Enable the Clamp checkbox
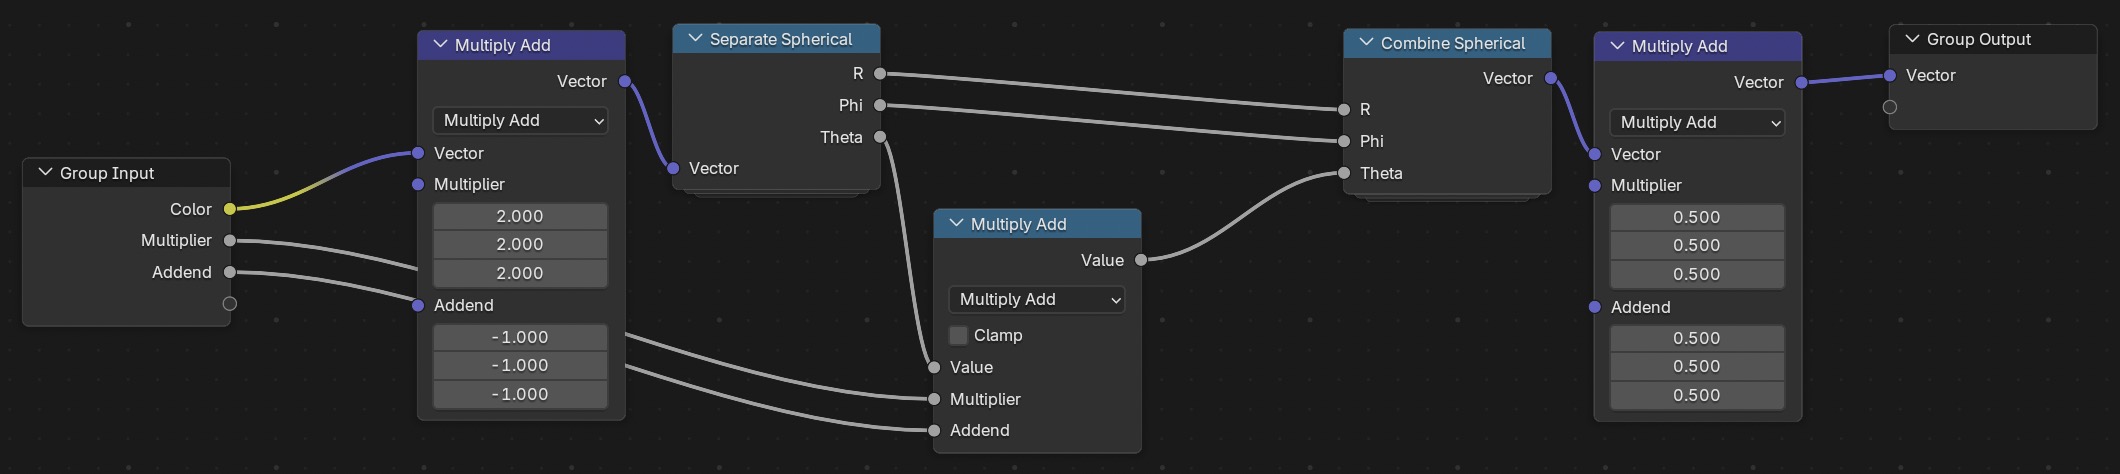Viewport: 2120px width, 474px height. pos(958,335)
